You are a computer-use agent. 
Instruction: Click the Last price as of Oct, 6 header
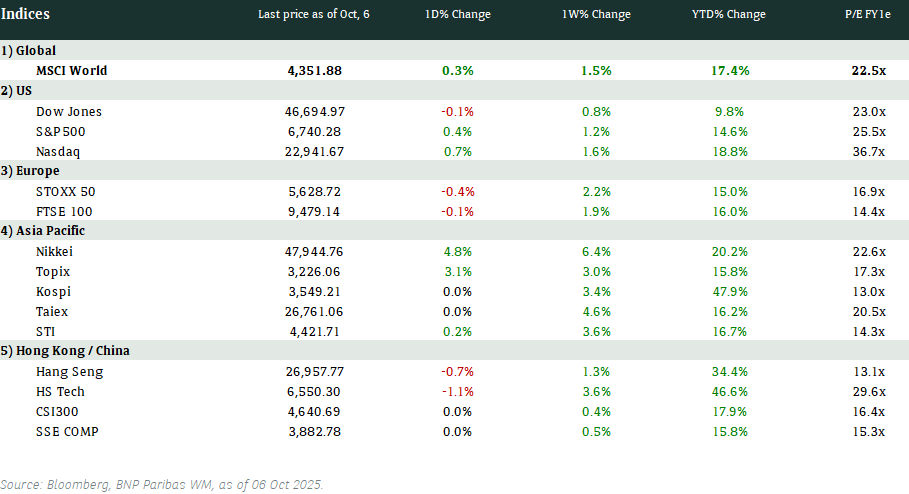coord(313,15)
